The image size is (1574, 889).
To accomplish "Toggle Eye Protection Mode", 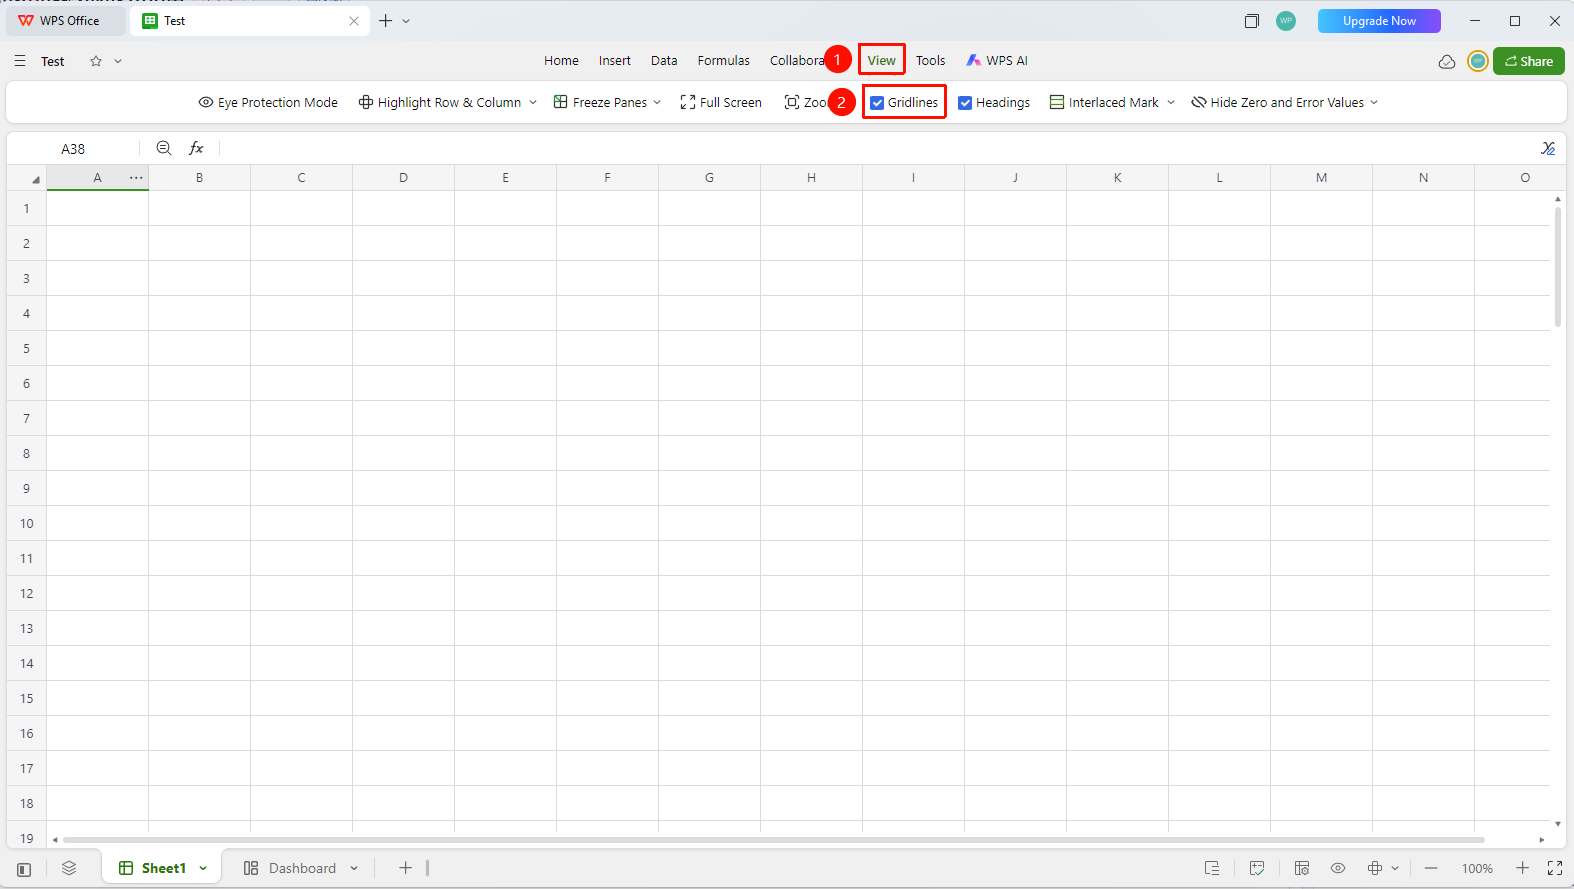I will [268, 102].
